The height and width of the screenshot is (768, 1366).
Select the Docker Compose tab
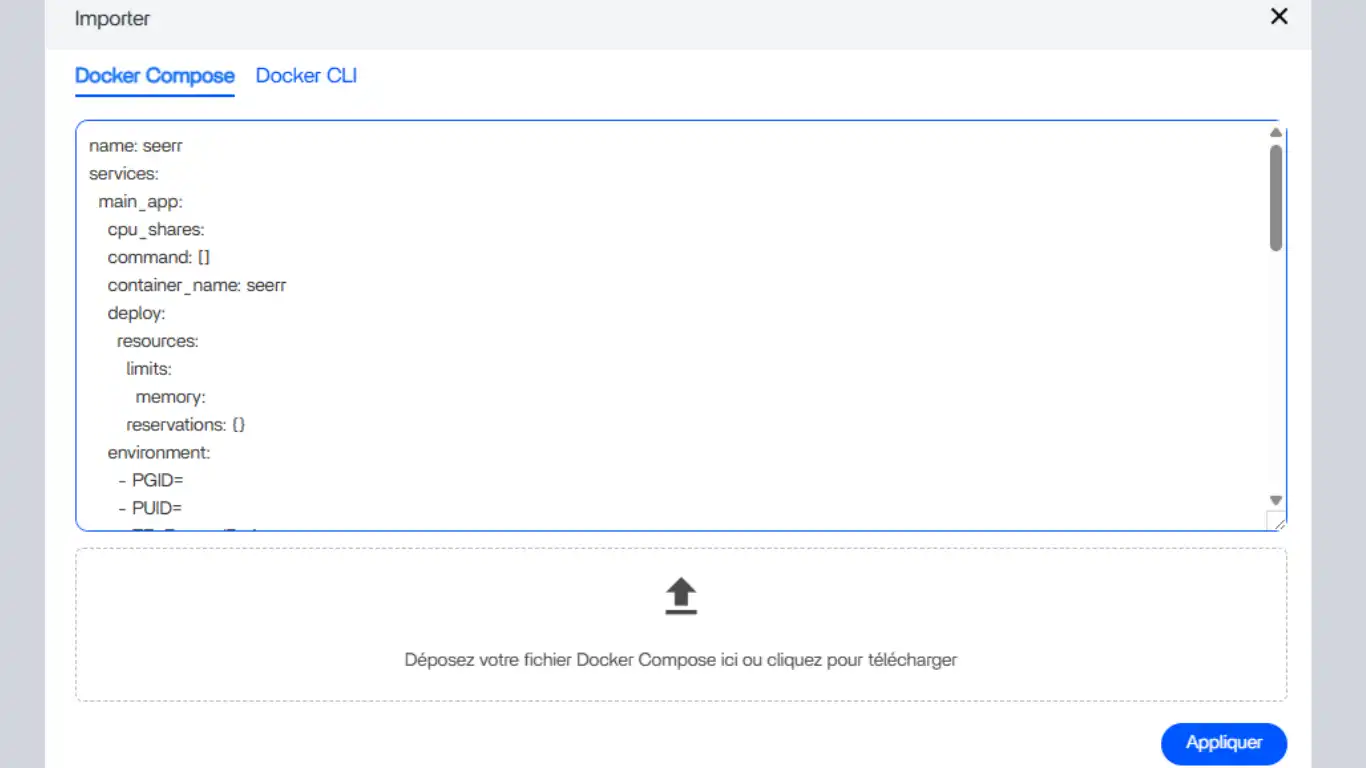[155, 76]
